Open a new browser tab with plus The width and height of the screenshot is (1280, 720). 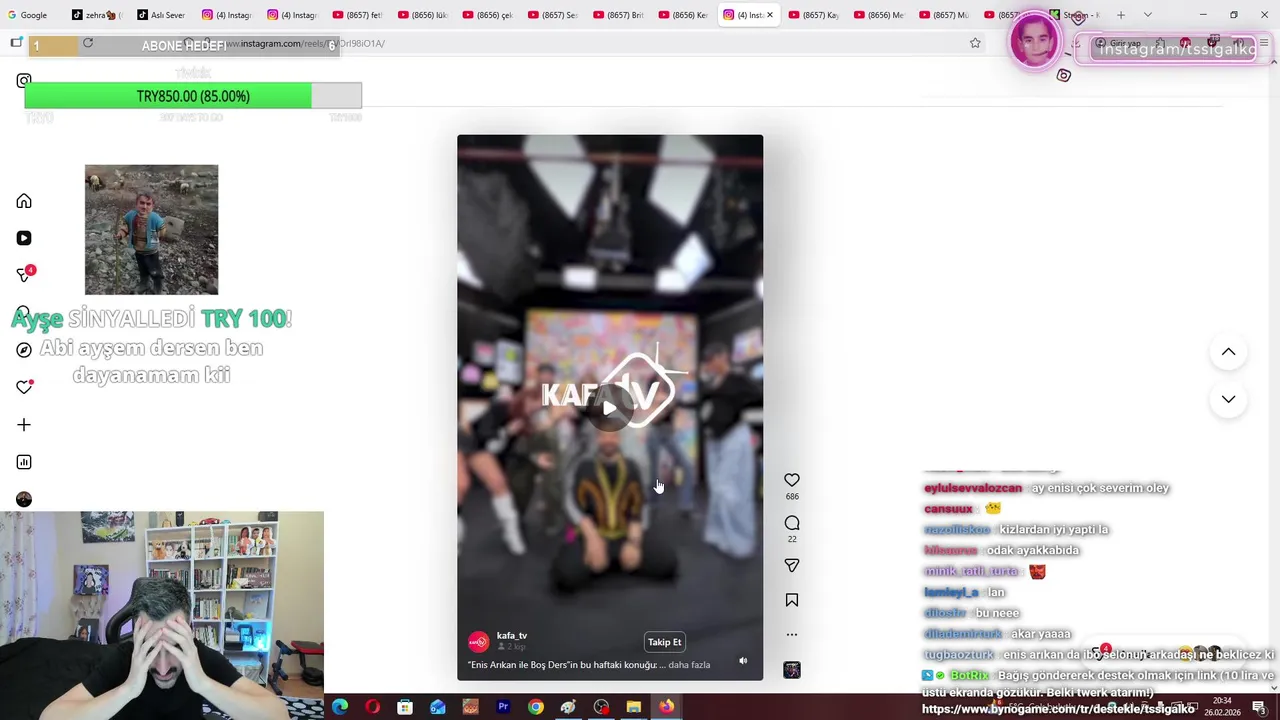tap(1120, 15)
